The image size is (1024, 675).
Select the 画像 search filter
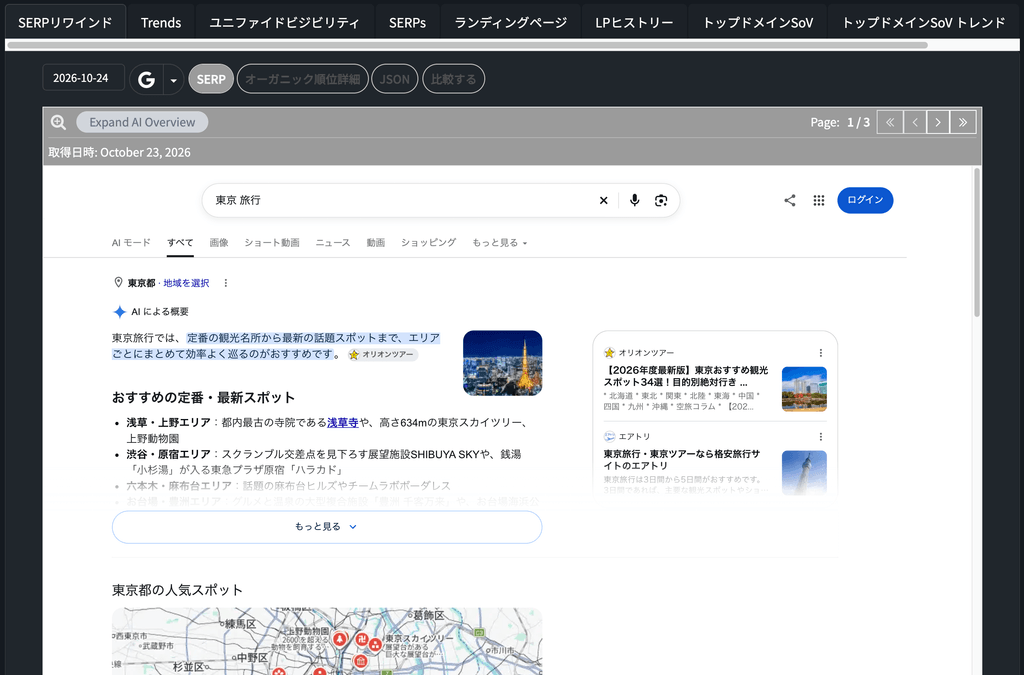tap(219, 243)
